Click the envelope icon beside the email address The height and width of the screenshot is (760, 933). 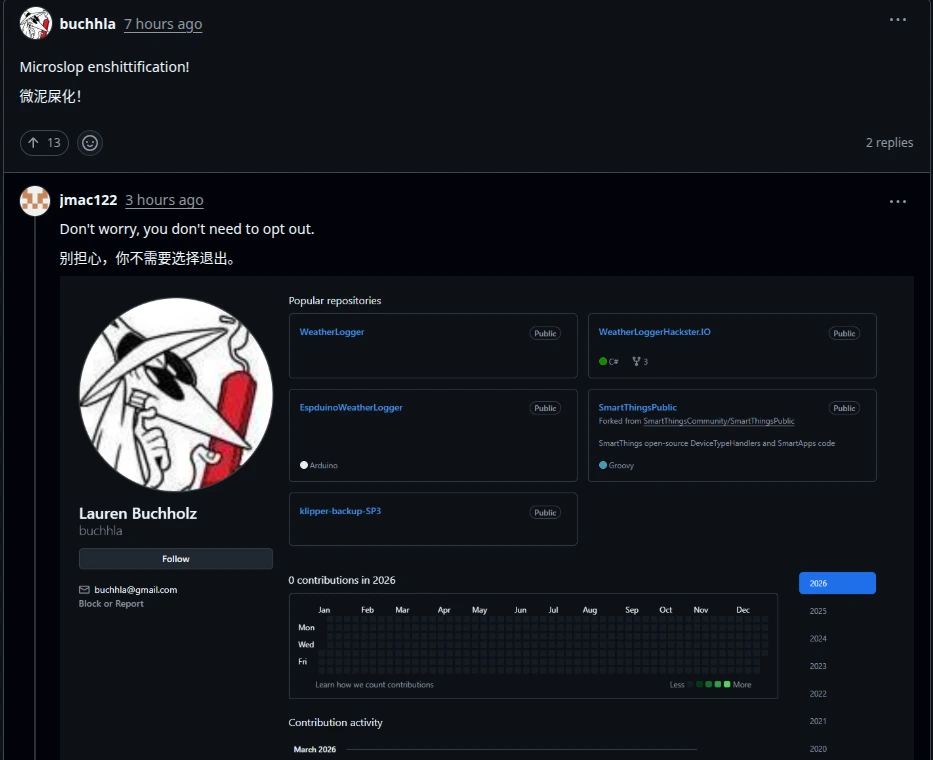point(84,590)
